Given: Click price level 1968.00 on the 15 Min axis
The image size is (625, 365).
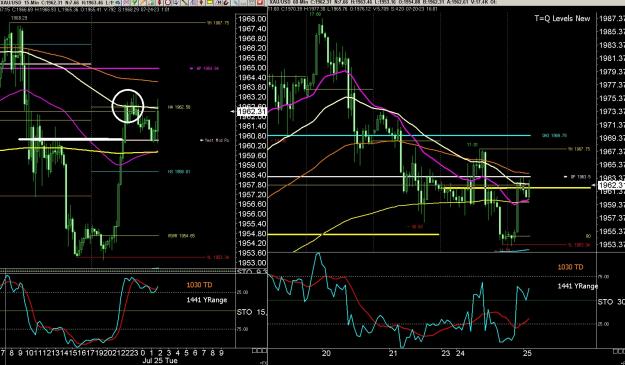Looking at the screenshot, I should pyautogui.click(x=252, y=19).
